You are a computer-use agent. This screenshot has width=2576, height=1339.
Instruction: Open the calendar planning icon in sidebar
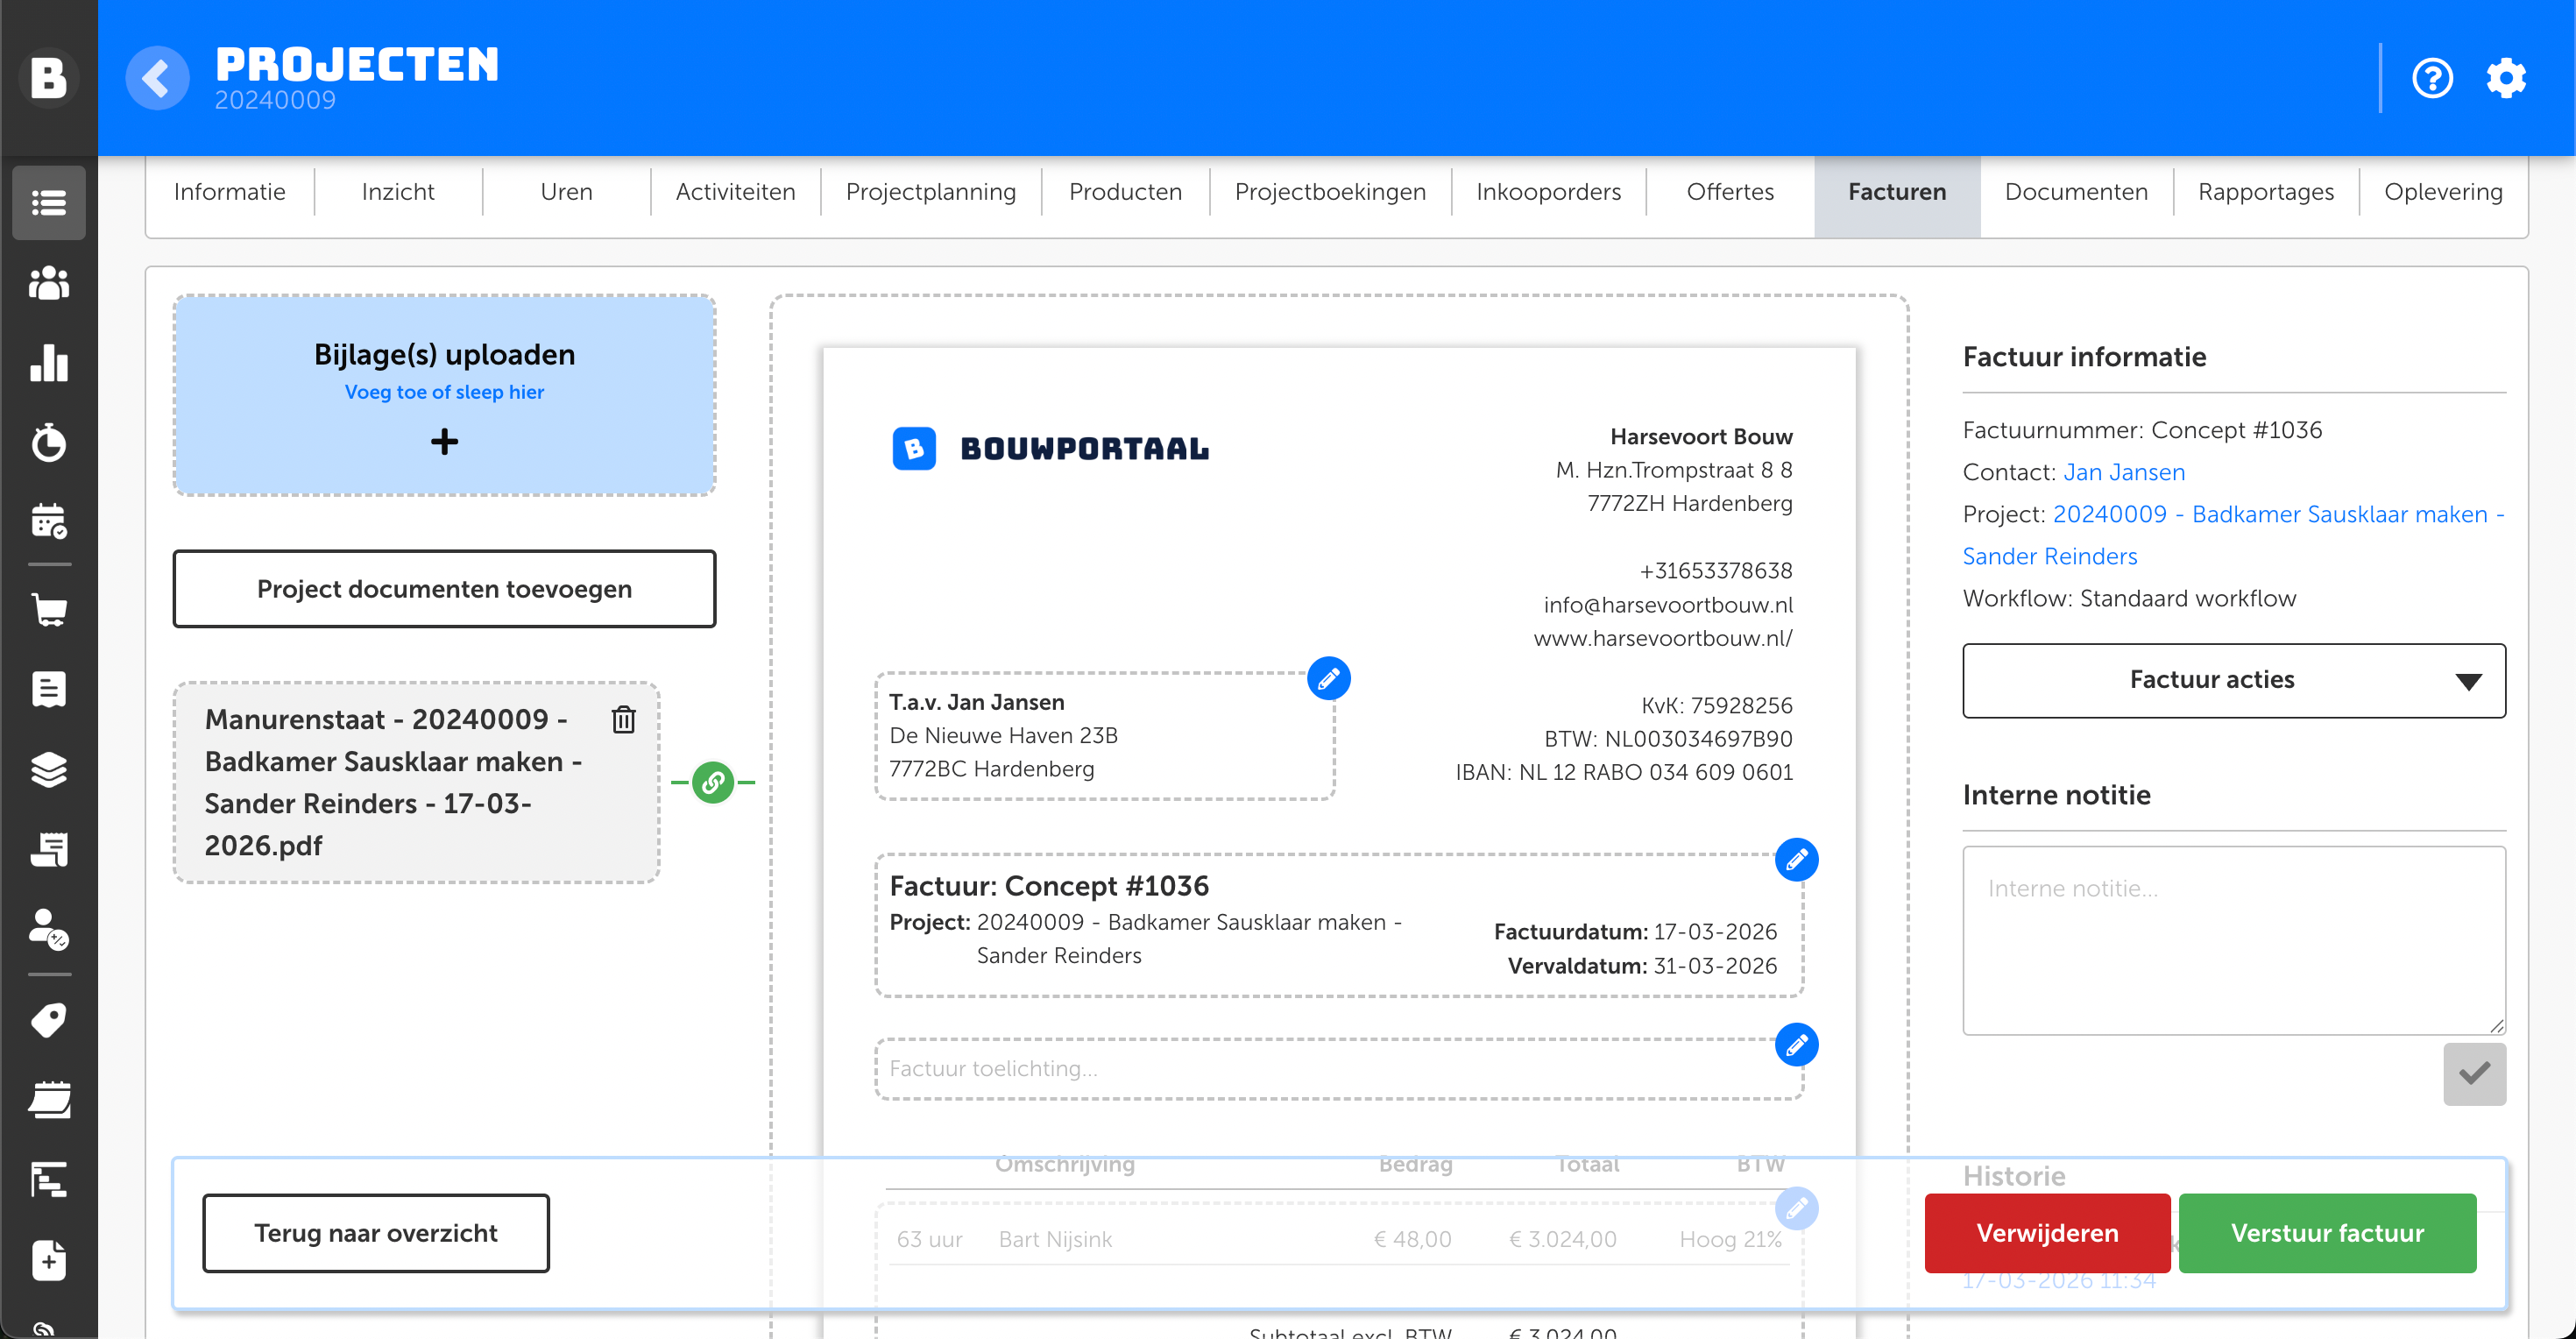click(x=49, y=521)
